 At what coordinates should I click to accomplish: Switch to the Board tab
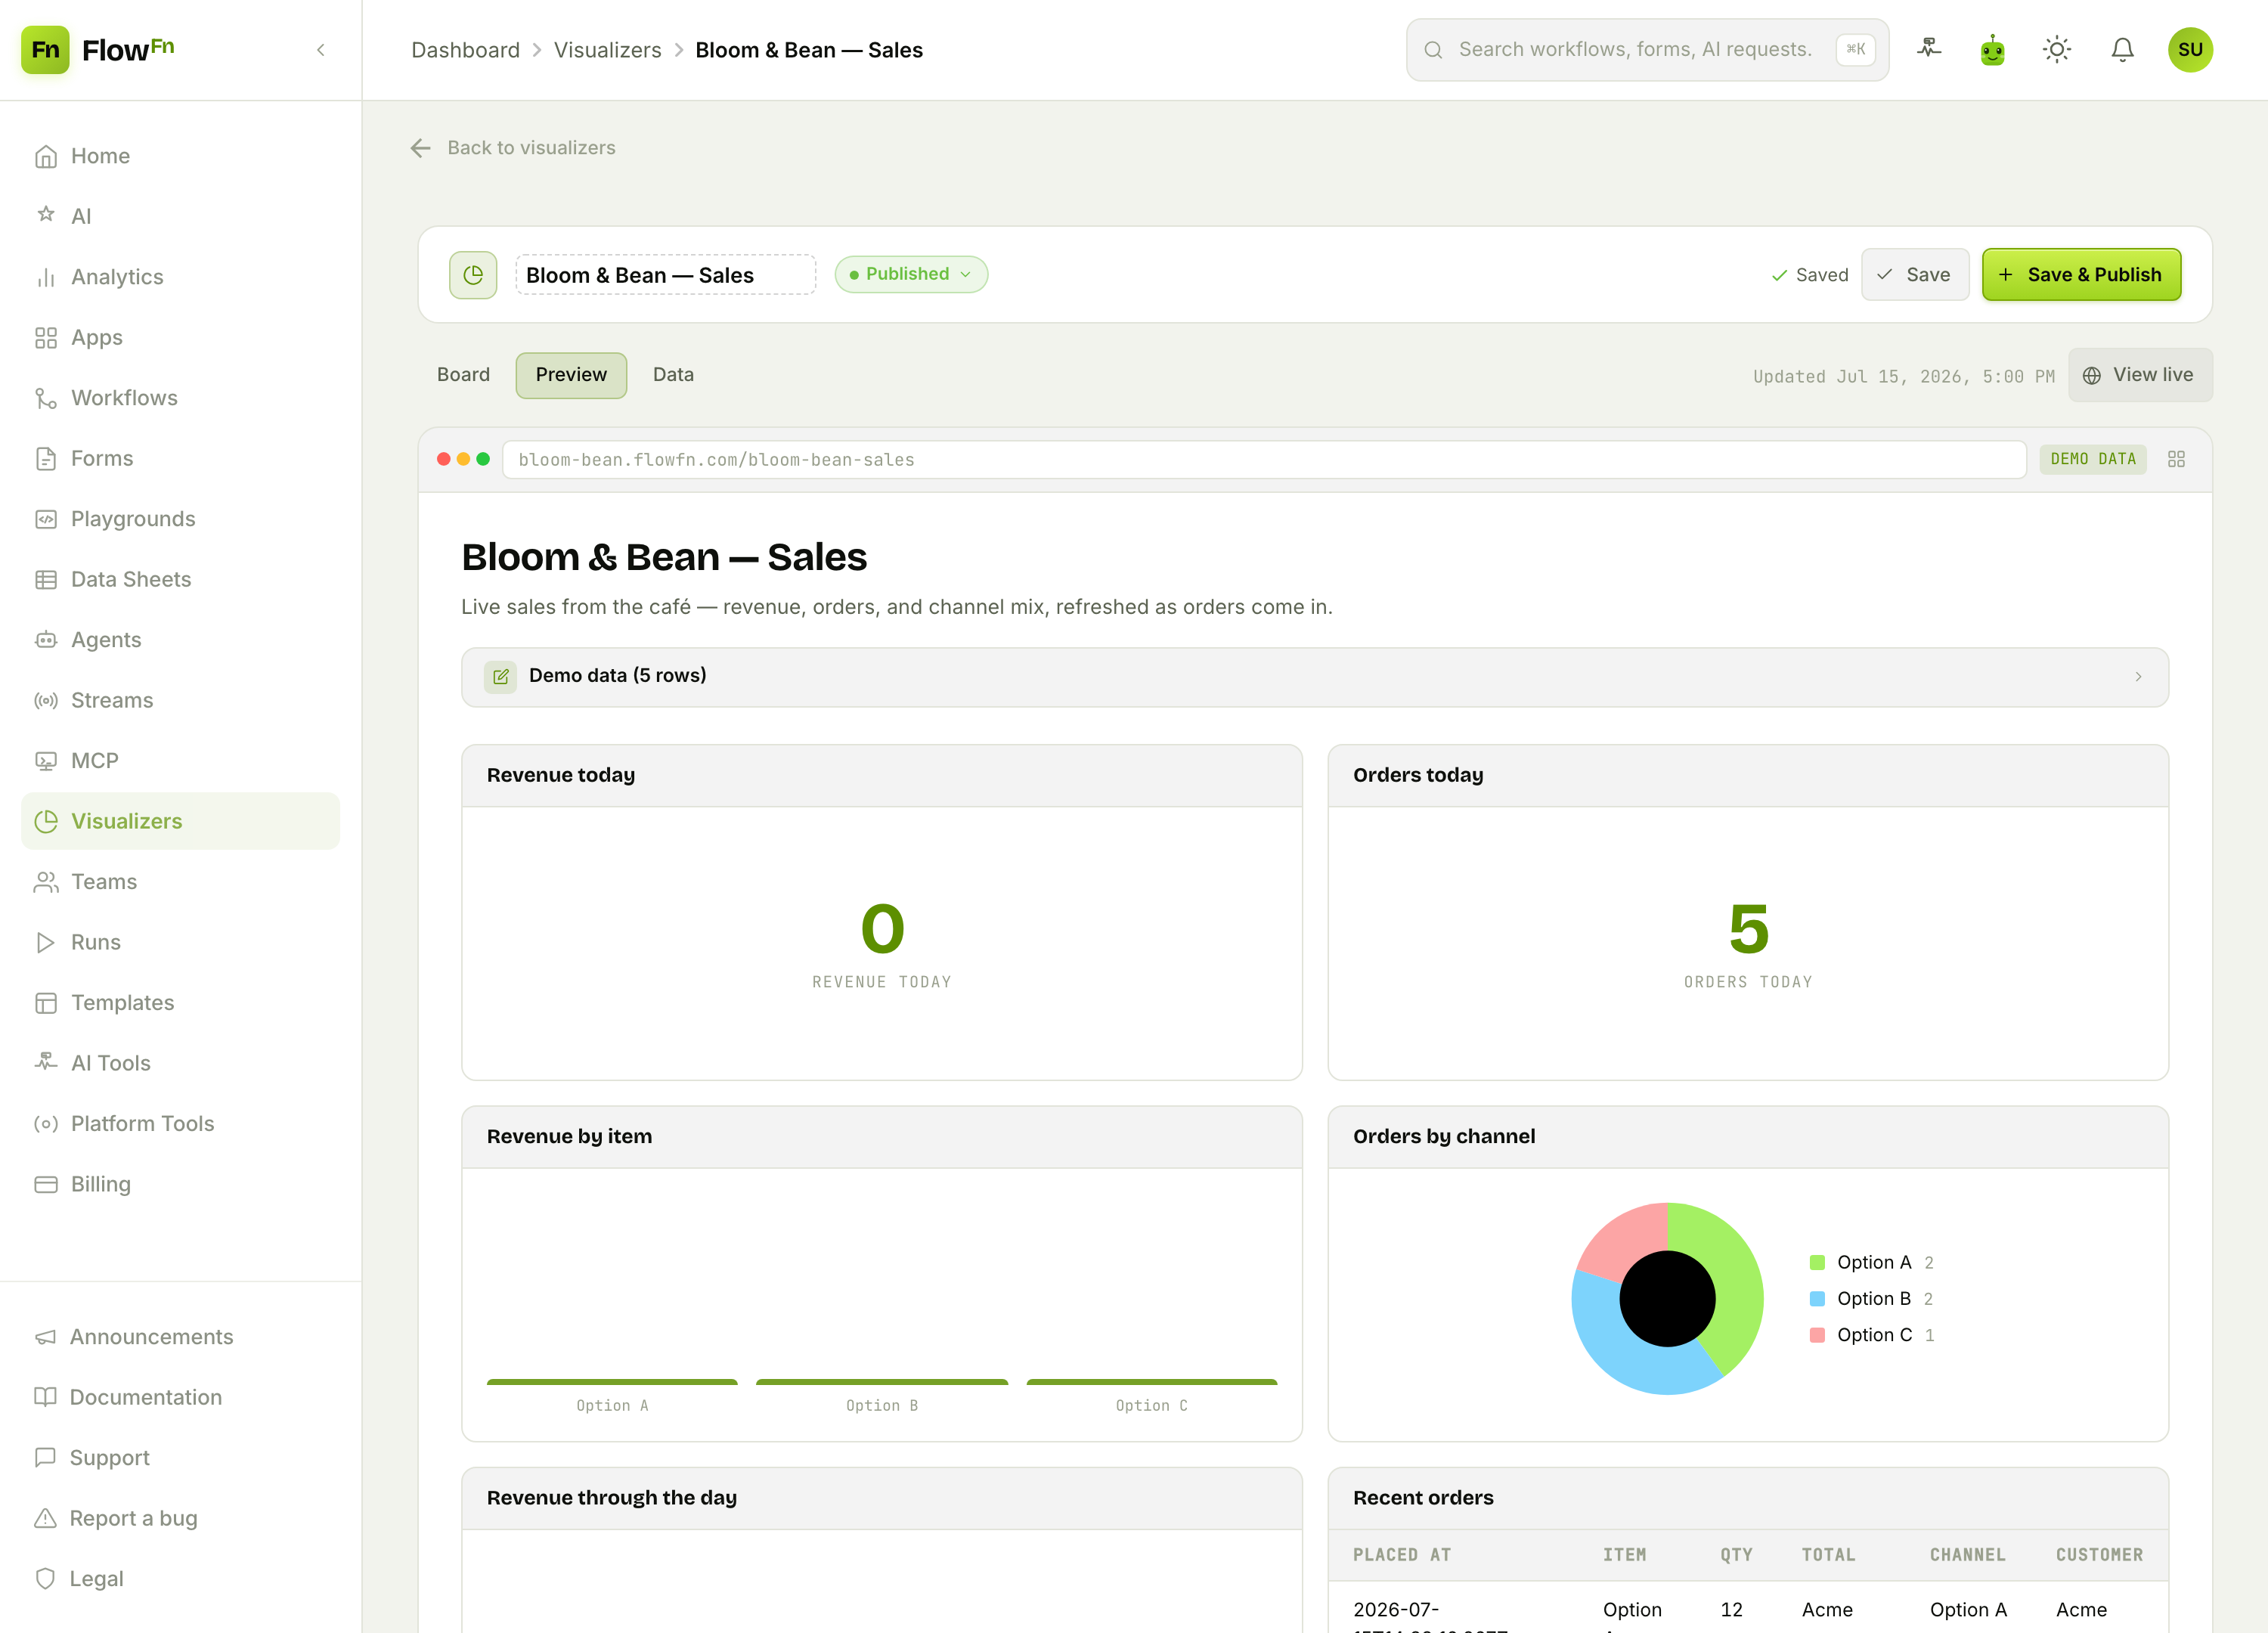(463, 375)
